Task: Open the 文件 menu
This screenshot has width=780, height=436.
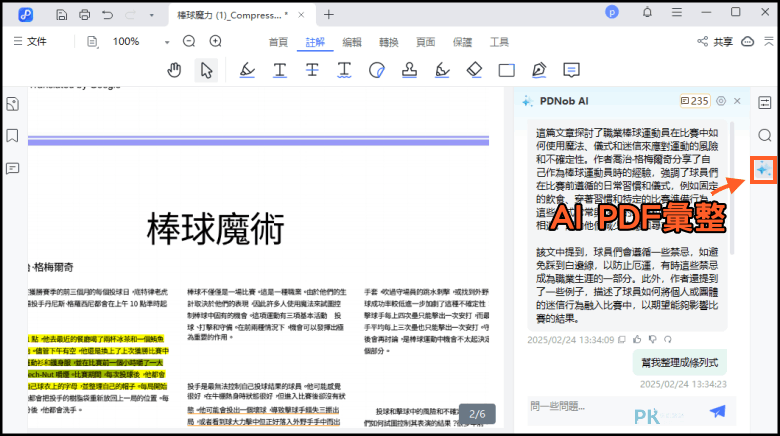Action: (30, 41)
